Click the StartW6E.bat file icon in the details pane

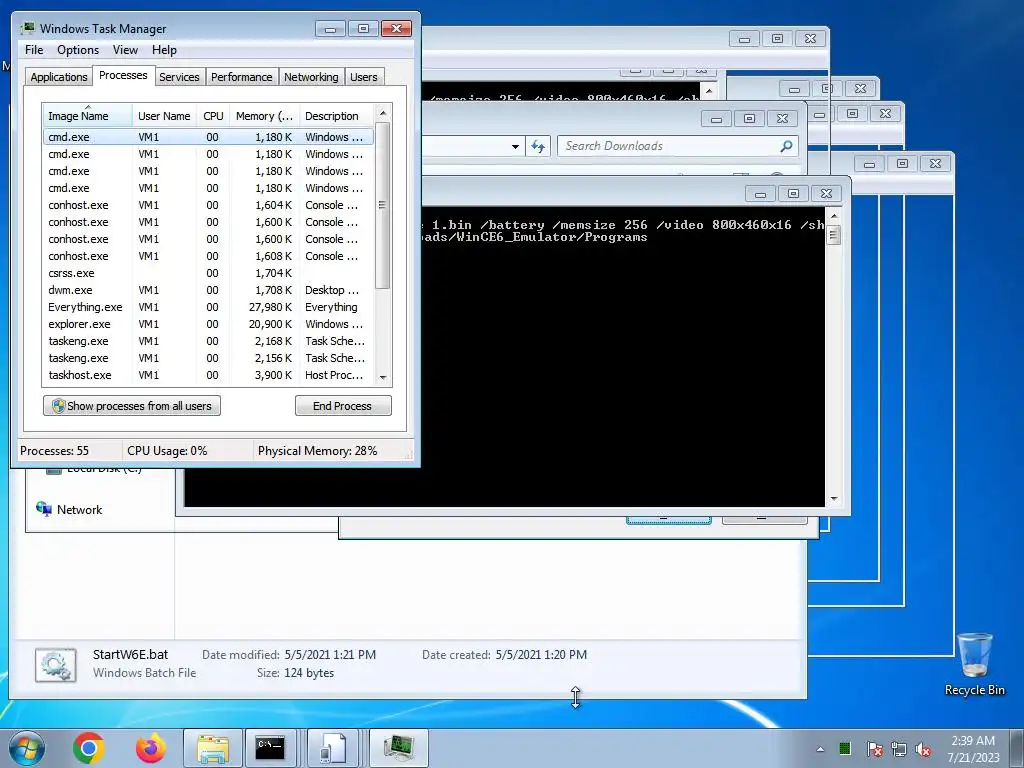click(56, 665)
